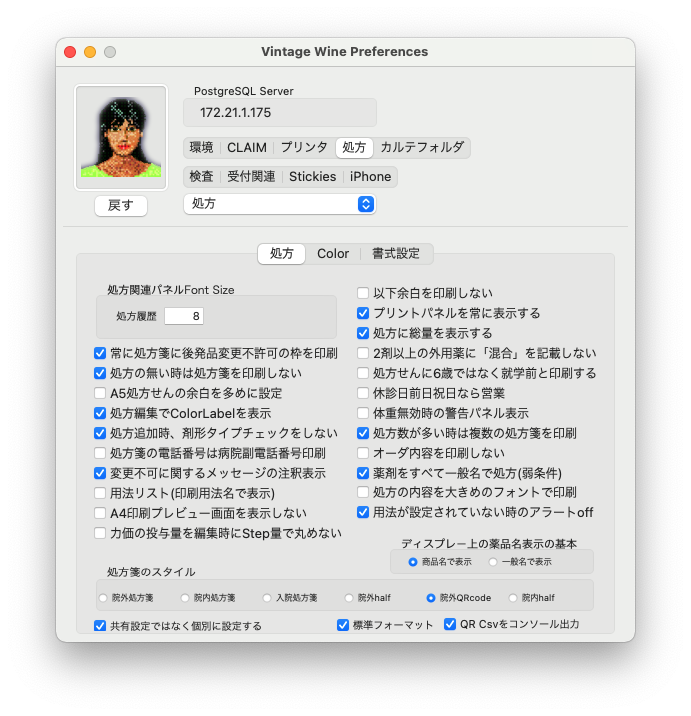Uncheck QR Csvをコンソール出力 option
Screen dimensions: 691x716
click(450, 624)
